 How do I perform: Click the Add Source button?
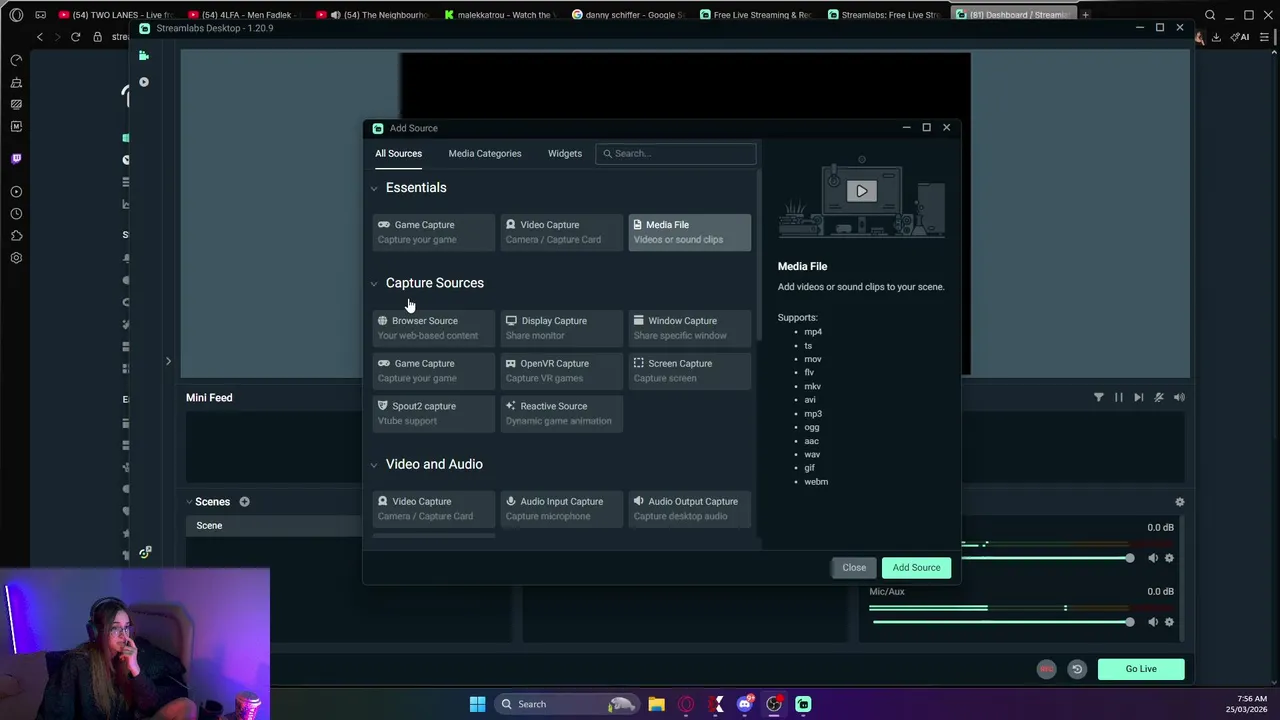tap(916, 567)
